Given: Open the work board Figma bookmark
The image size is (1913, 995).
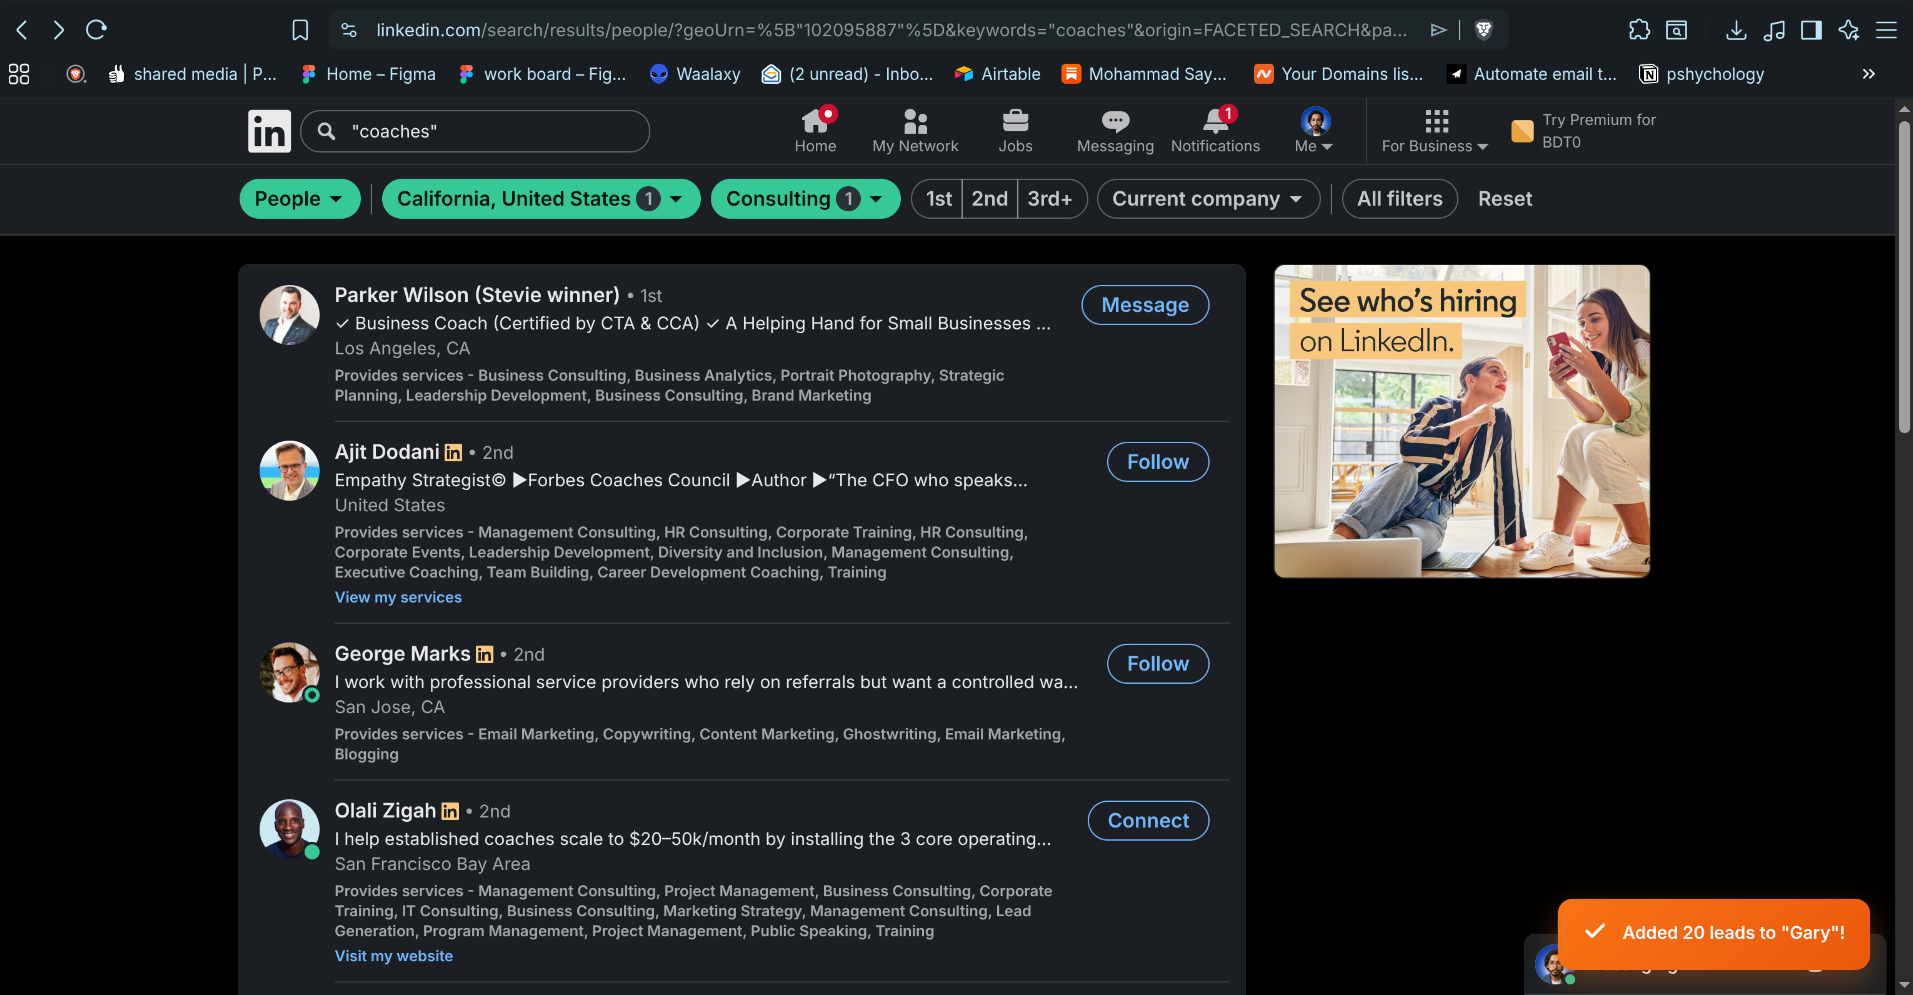Looking at the screenshot, I should 542,74.
